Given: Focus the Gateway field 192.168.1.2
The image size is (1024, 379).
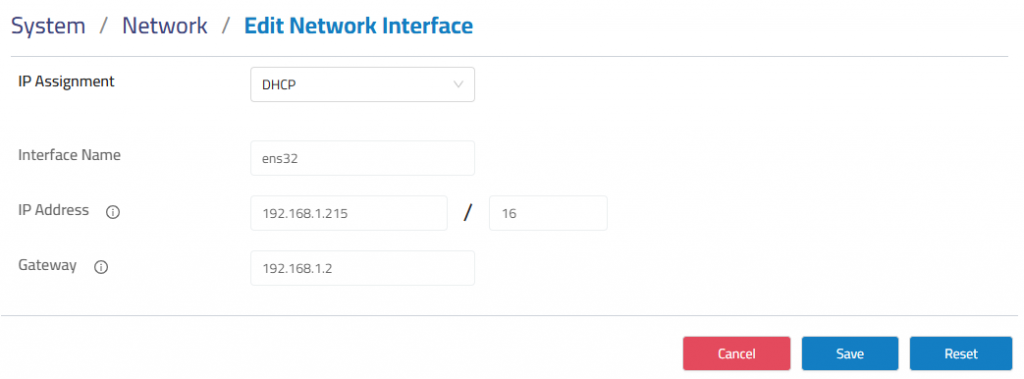Looking at the screenshot, I should point(362,268).
